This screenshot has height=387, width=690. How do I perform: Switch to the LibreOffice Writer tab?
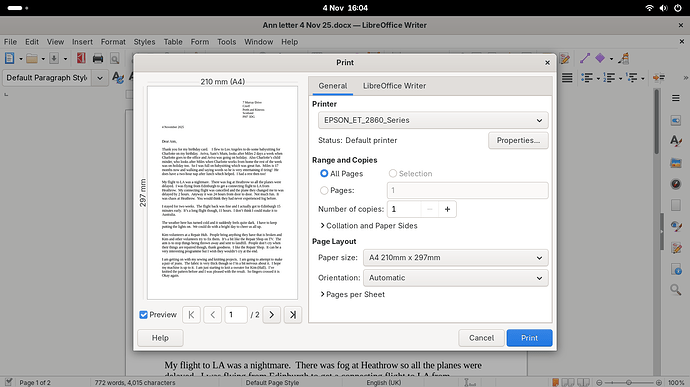click(x=394, y=86)
